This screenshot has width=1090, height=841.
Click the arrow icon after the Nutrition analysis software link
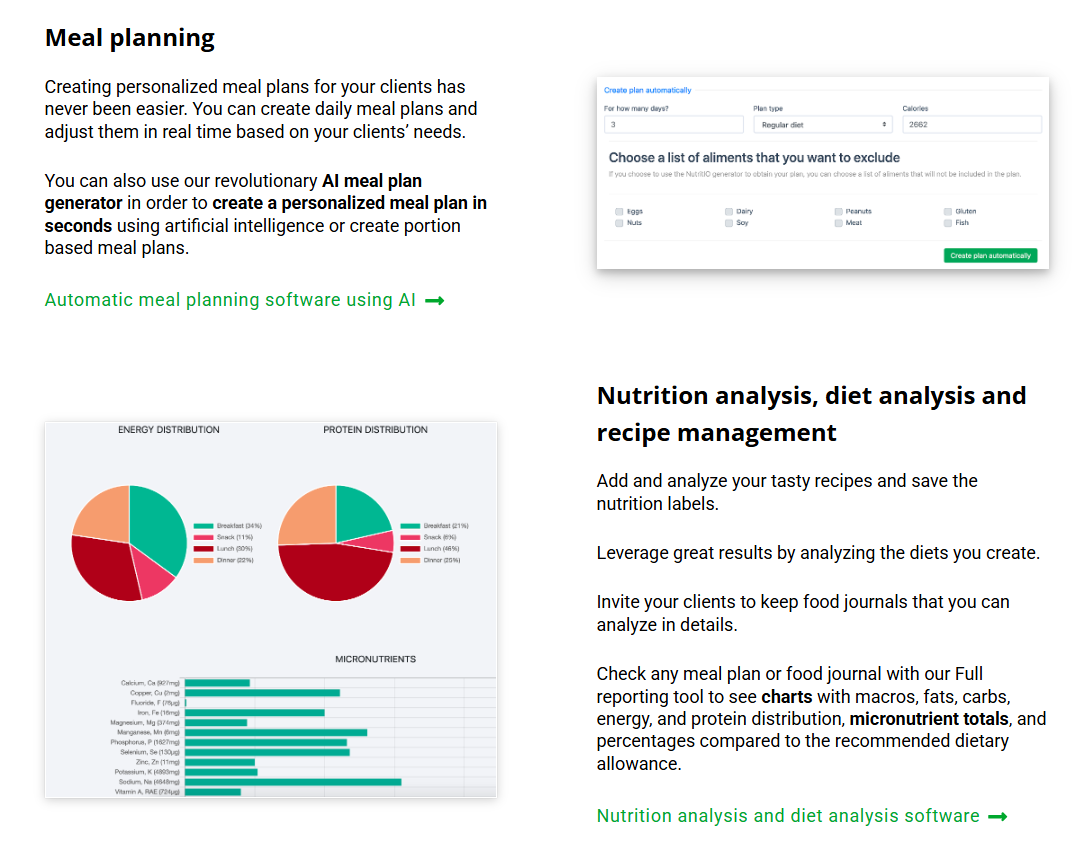click(x=997, y=817)
